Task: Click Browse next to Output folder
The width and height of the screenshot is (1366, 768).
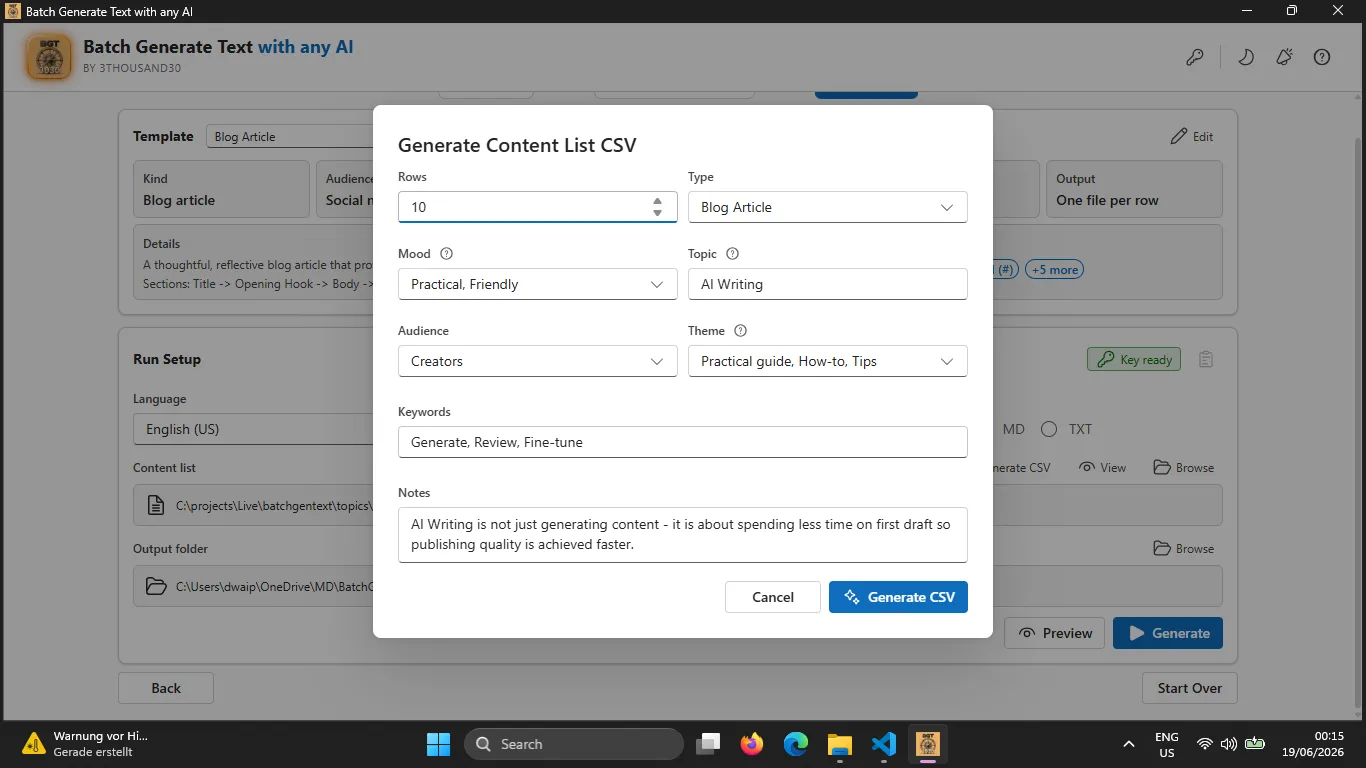Action: click(x=1183, y=548)
